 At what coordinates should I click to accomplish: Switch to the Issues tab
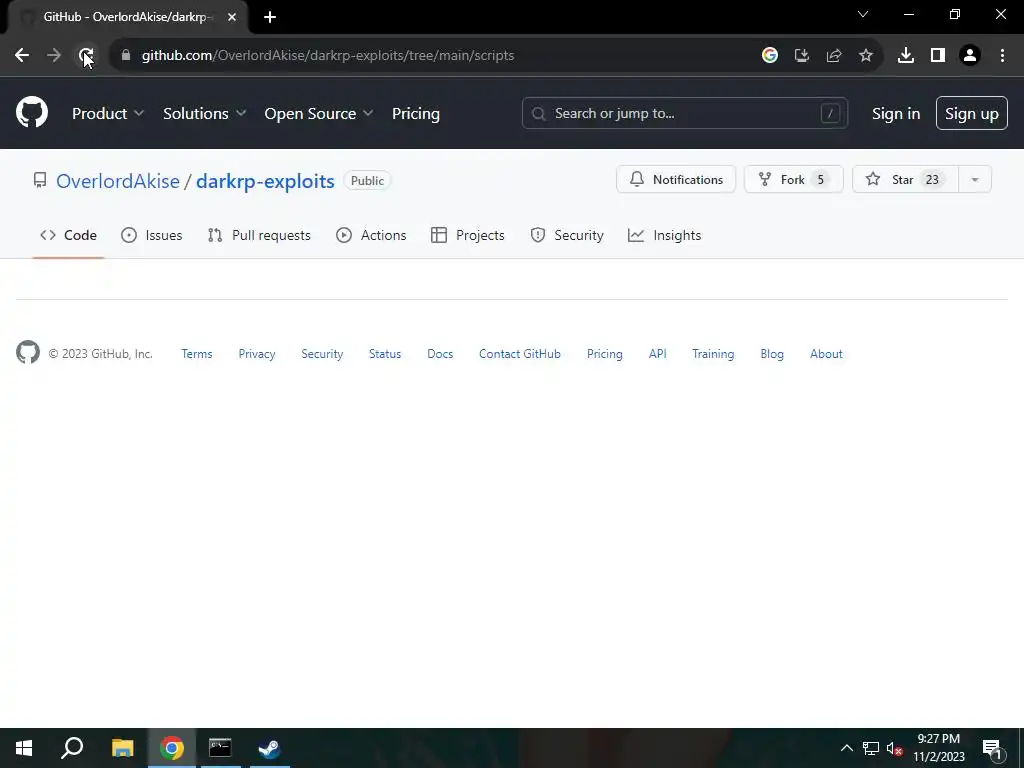click(152, 235)
